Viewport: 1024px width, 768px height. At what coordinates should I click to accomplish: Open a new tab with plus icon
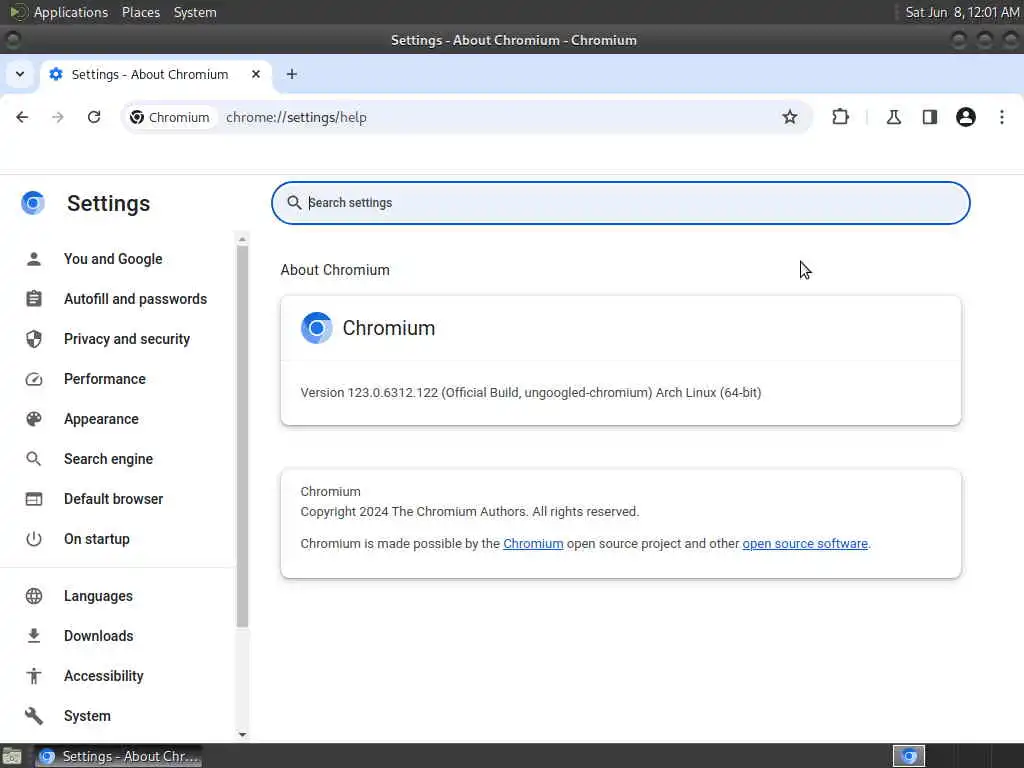pyautogui.click(x=292, y=74)
